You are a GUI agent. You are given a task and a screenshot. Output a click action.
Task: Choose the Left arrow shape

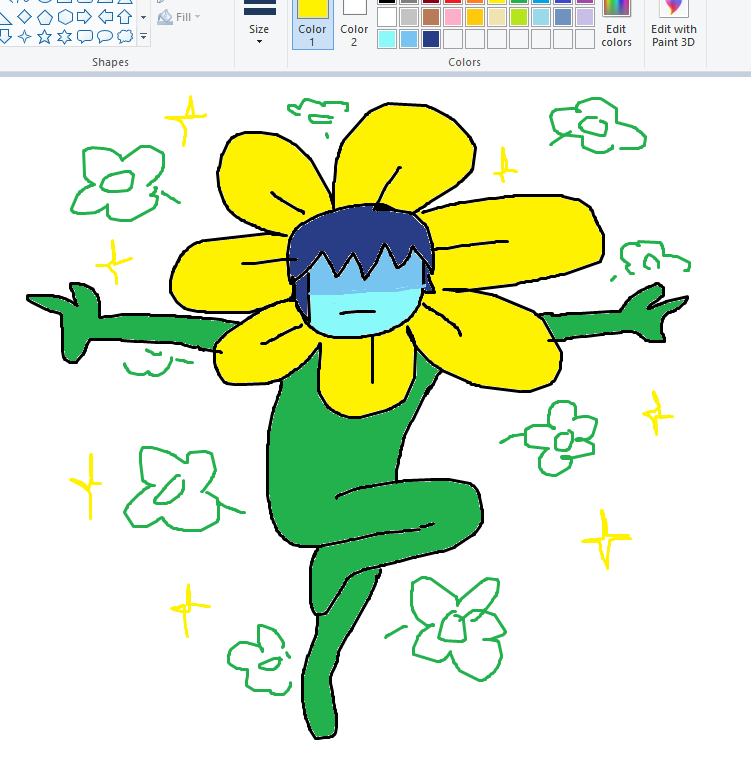click(105, 17)
